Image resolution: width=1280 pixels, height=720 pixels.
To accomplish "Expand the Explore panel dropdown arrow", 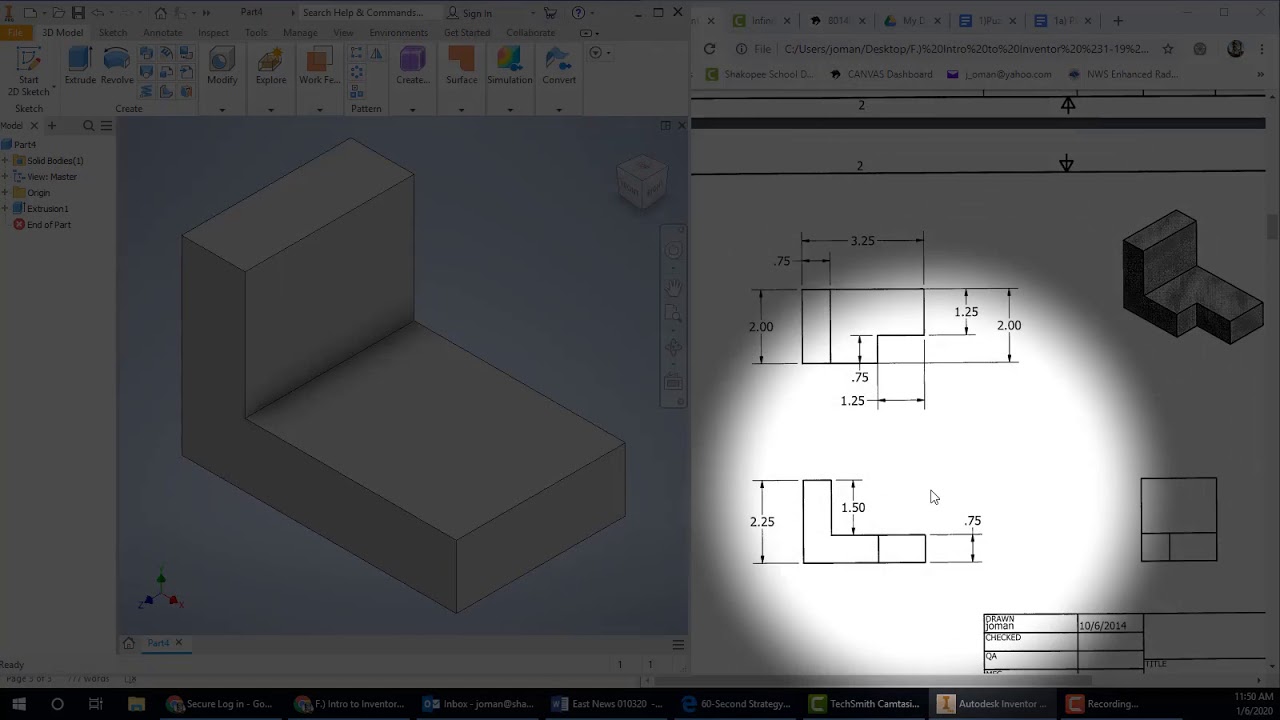I will pyautogui.click(x=271, y=109).
